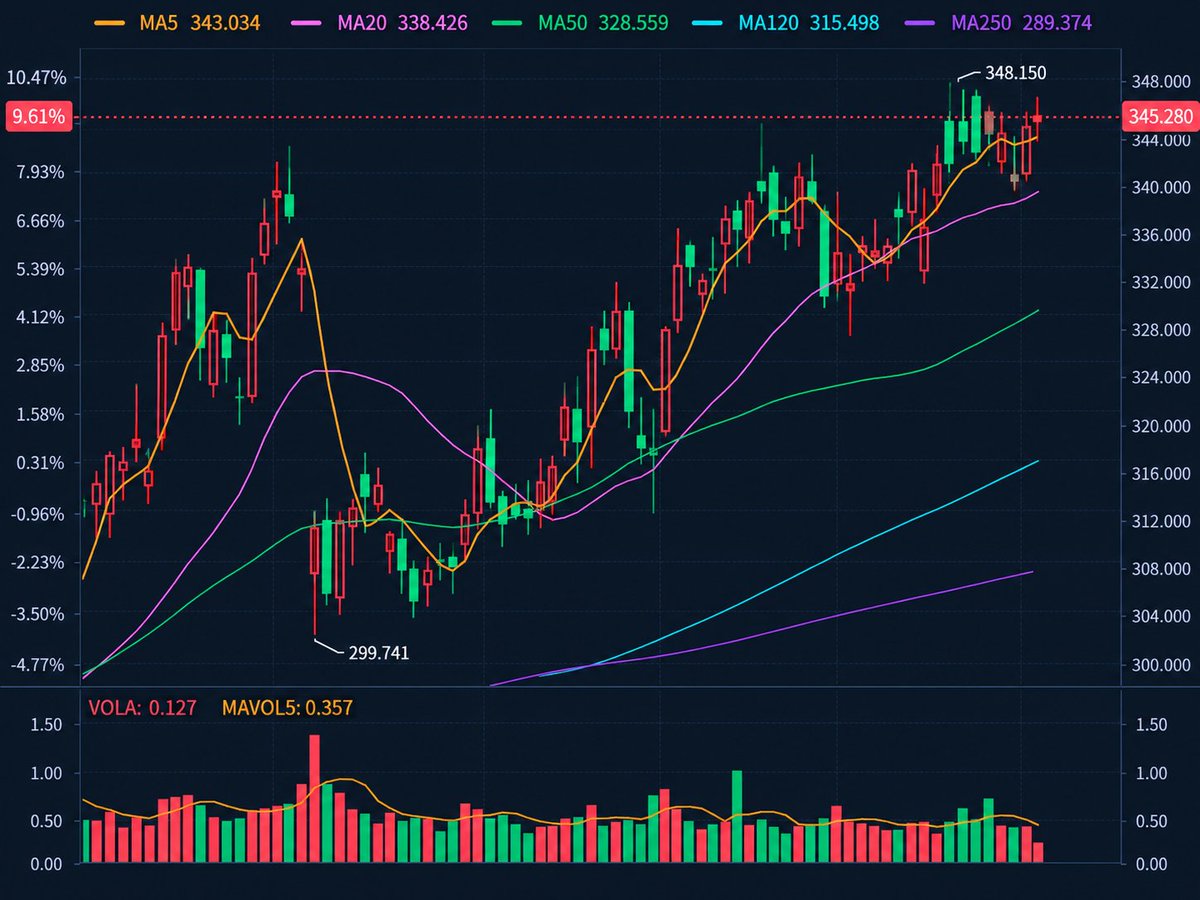Click the 299.741 low price annotation
This screenshot has width=1200, height=900.
click(x=378, y=653)
